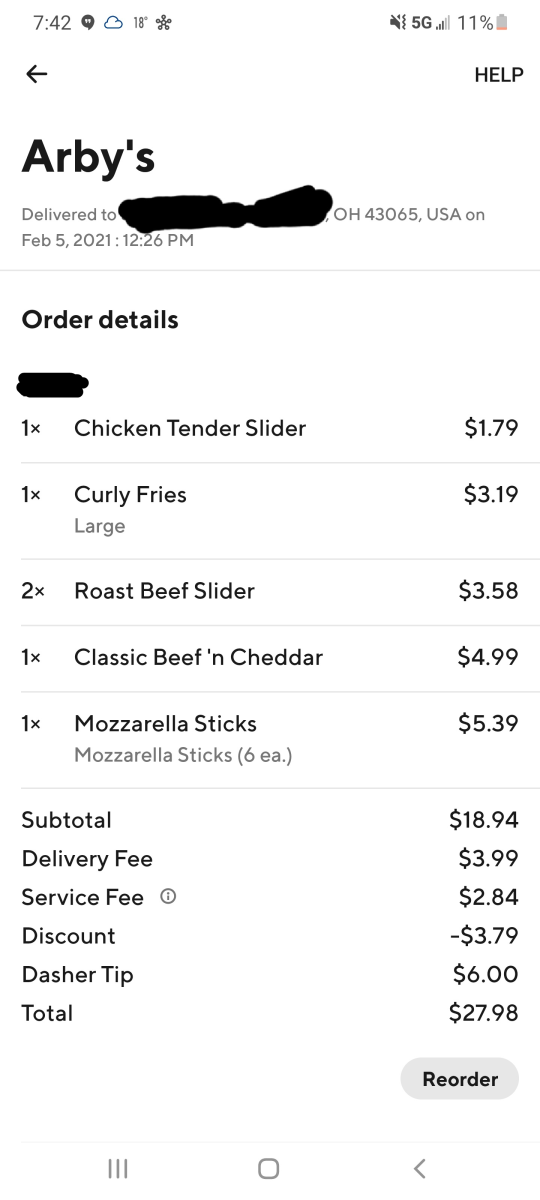Tap the Arby's restaurant title
540x1200 pixels.
click(88, 156)
